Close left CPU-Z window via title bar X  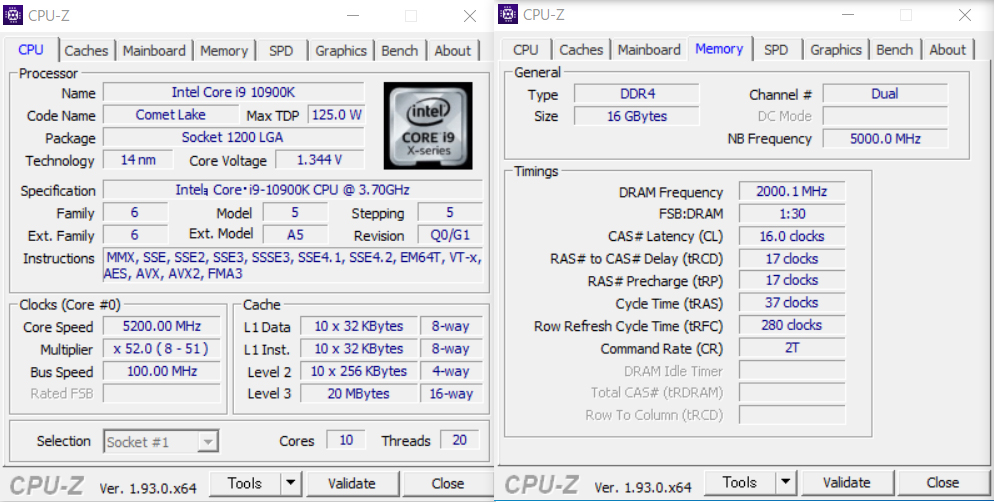(x=470, y=16)
